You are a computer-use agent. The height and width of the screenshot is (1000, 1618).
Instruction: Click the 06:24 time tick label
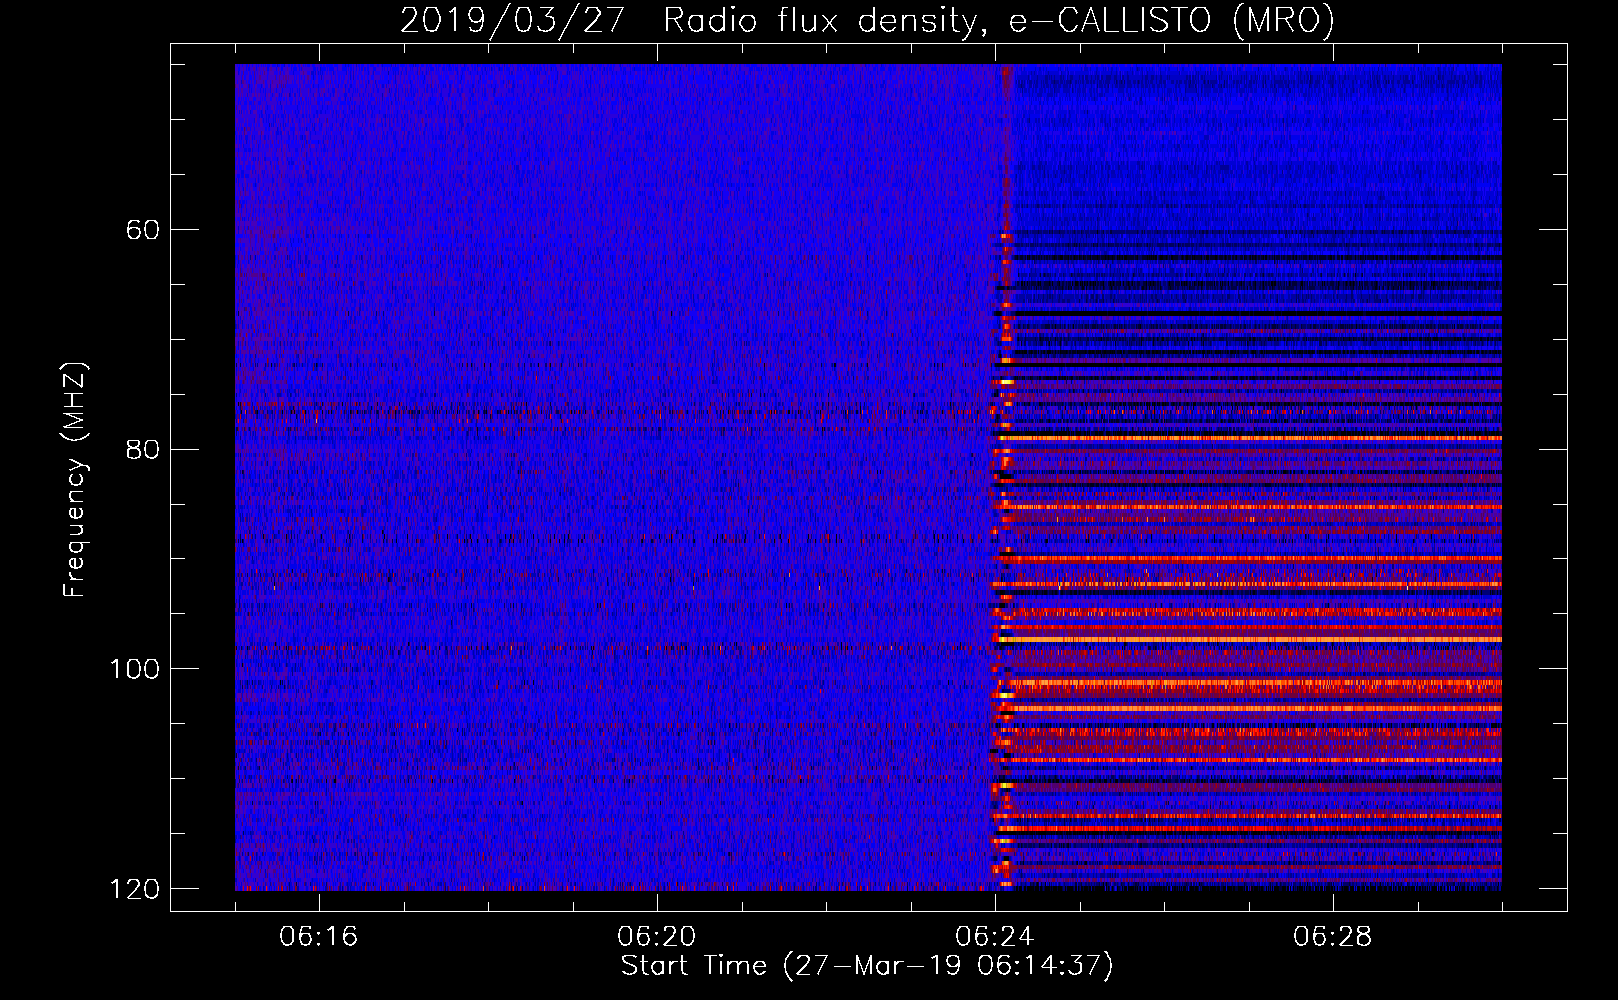994,936
